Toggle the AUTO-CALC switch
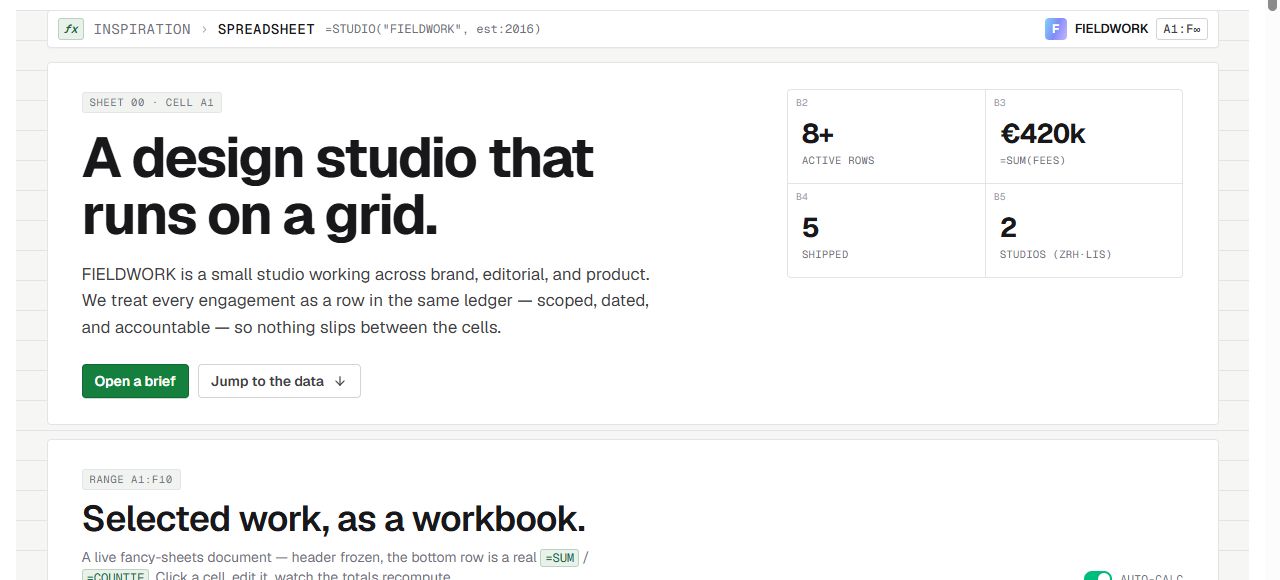 1098,576
